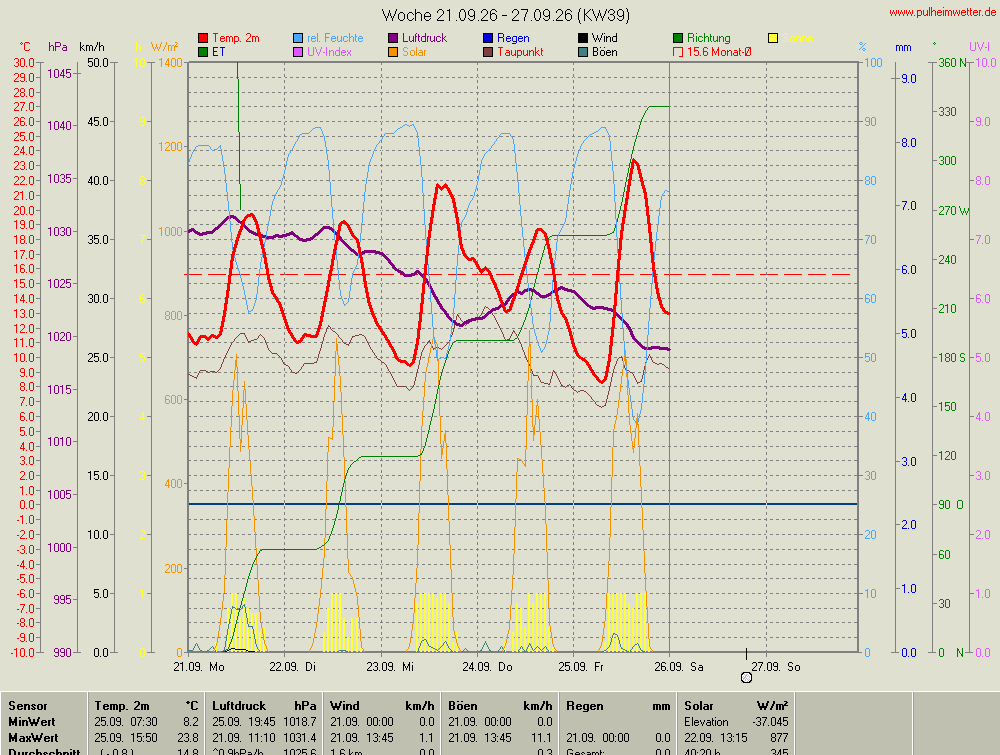Click the Solar column header in the table
The image size is (1000, 755).
click(698, 706)
